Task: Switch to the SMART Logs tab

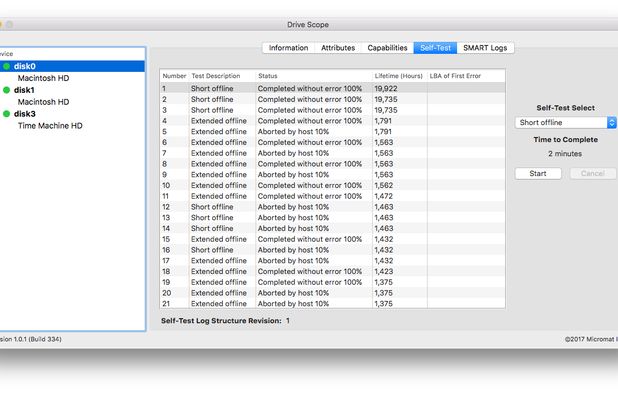Action: click(485, 48)
